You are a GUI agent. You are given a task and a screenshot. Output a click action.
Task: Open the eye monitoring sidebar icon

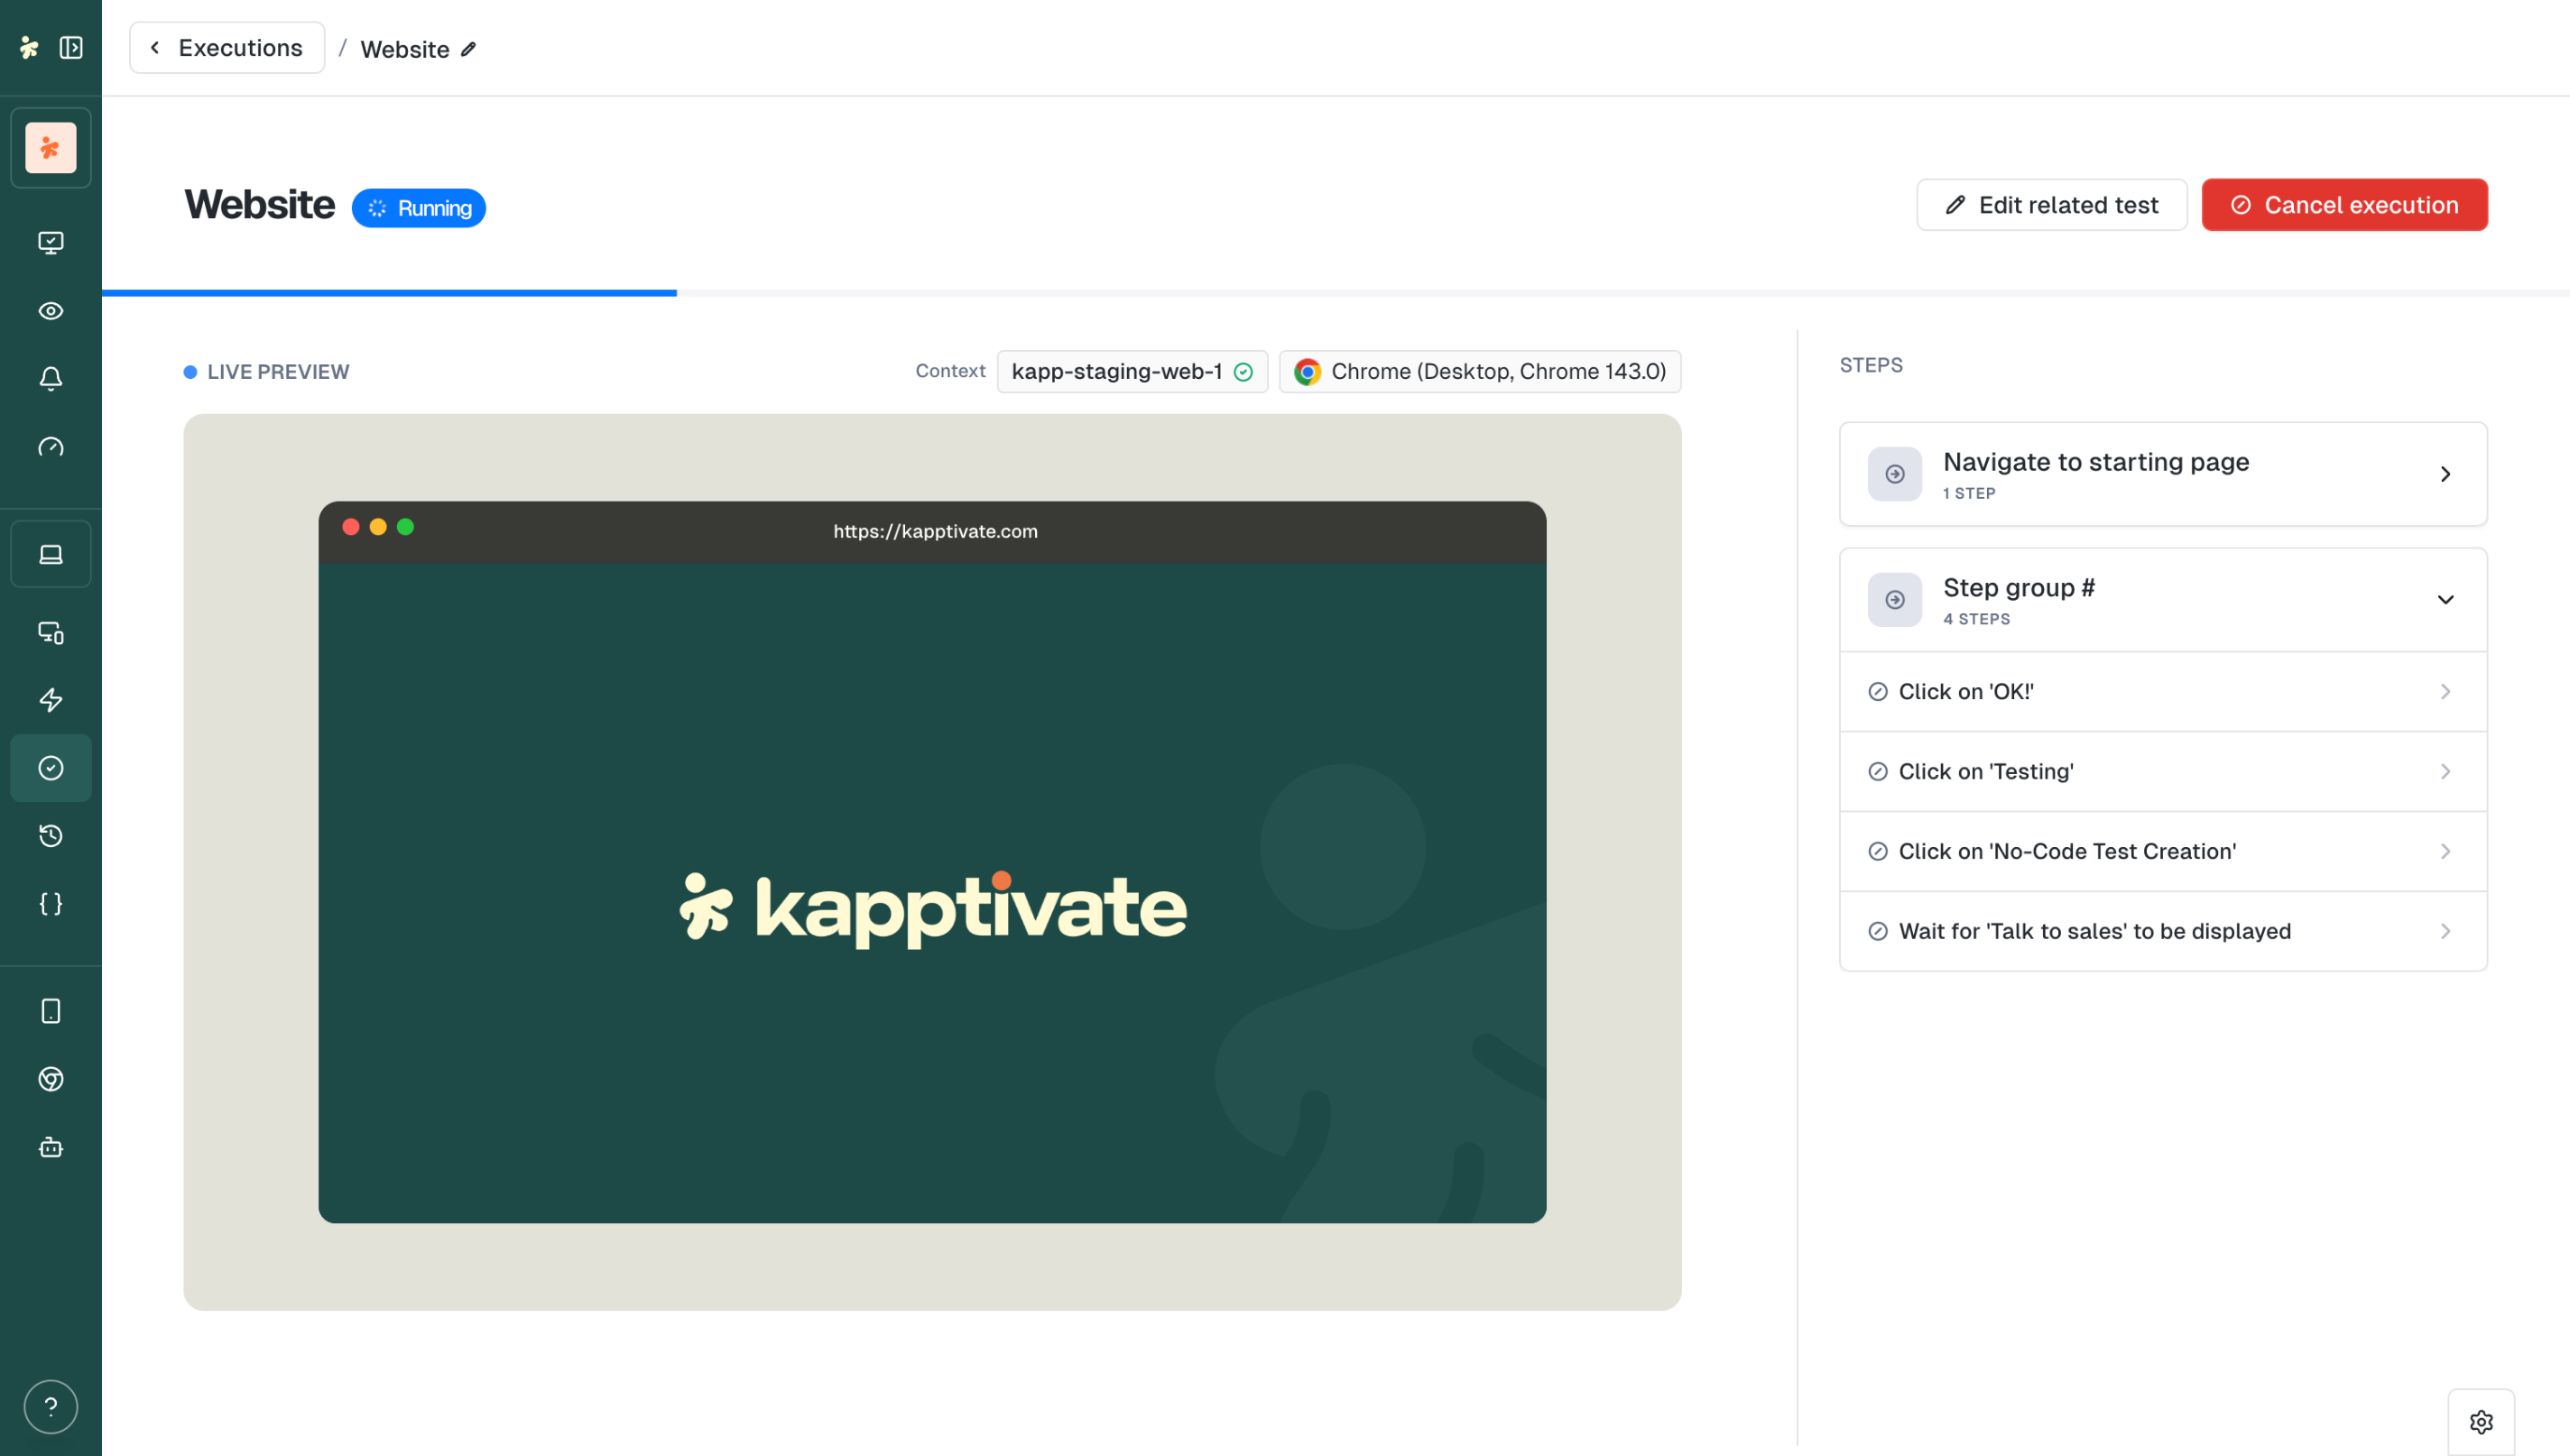click(51, 311)
